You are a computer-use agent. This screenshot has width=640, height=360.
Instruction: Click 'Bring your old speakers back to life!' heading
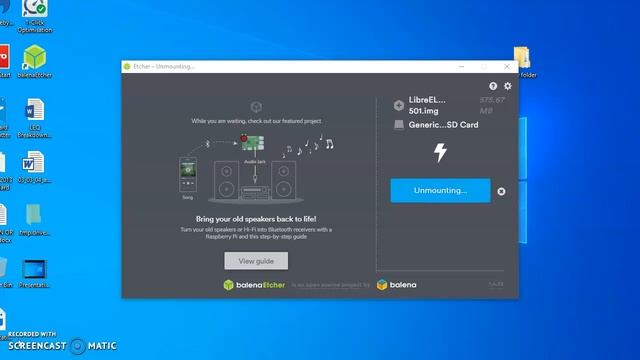coord(256,219)
